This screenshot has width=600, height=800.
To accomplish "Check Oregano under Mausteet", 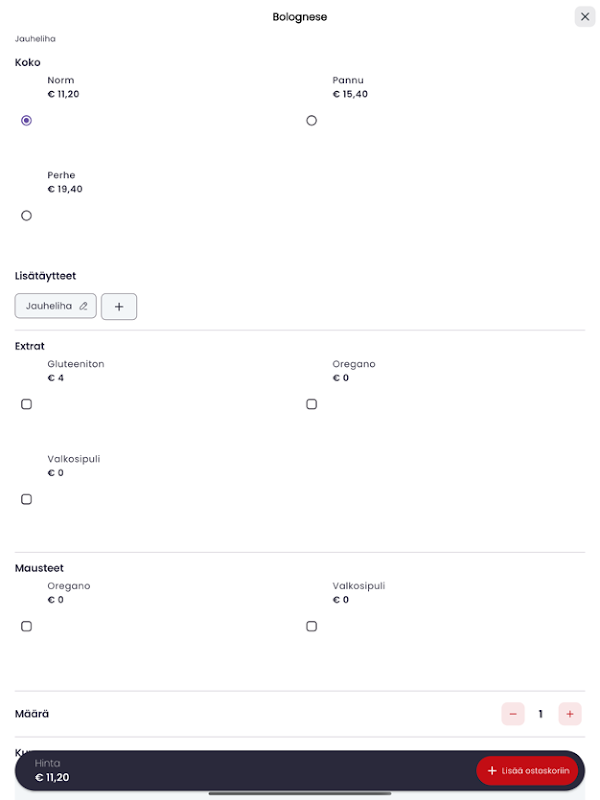I will point(26,626).
